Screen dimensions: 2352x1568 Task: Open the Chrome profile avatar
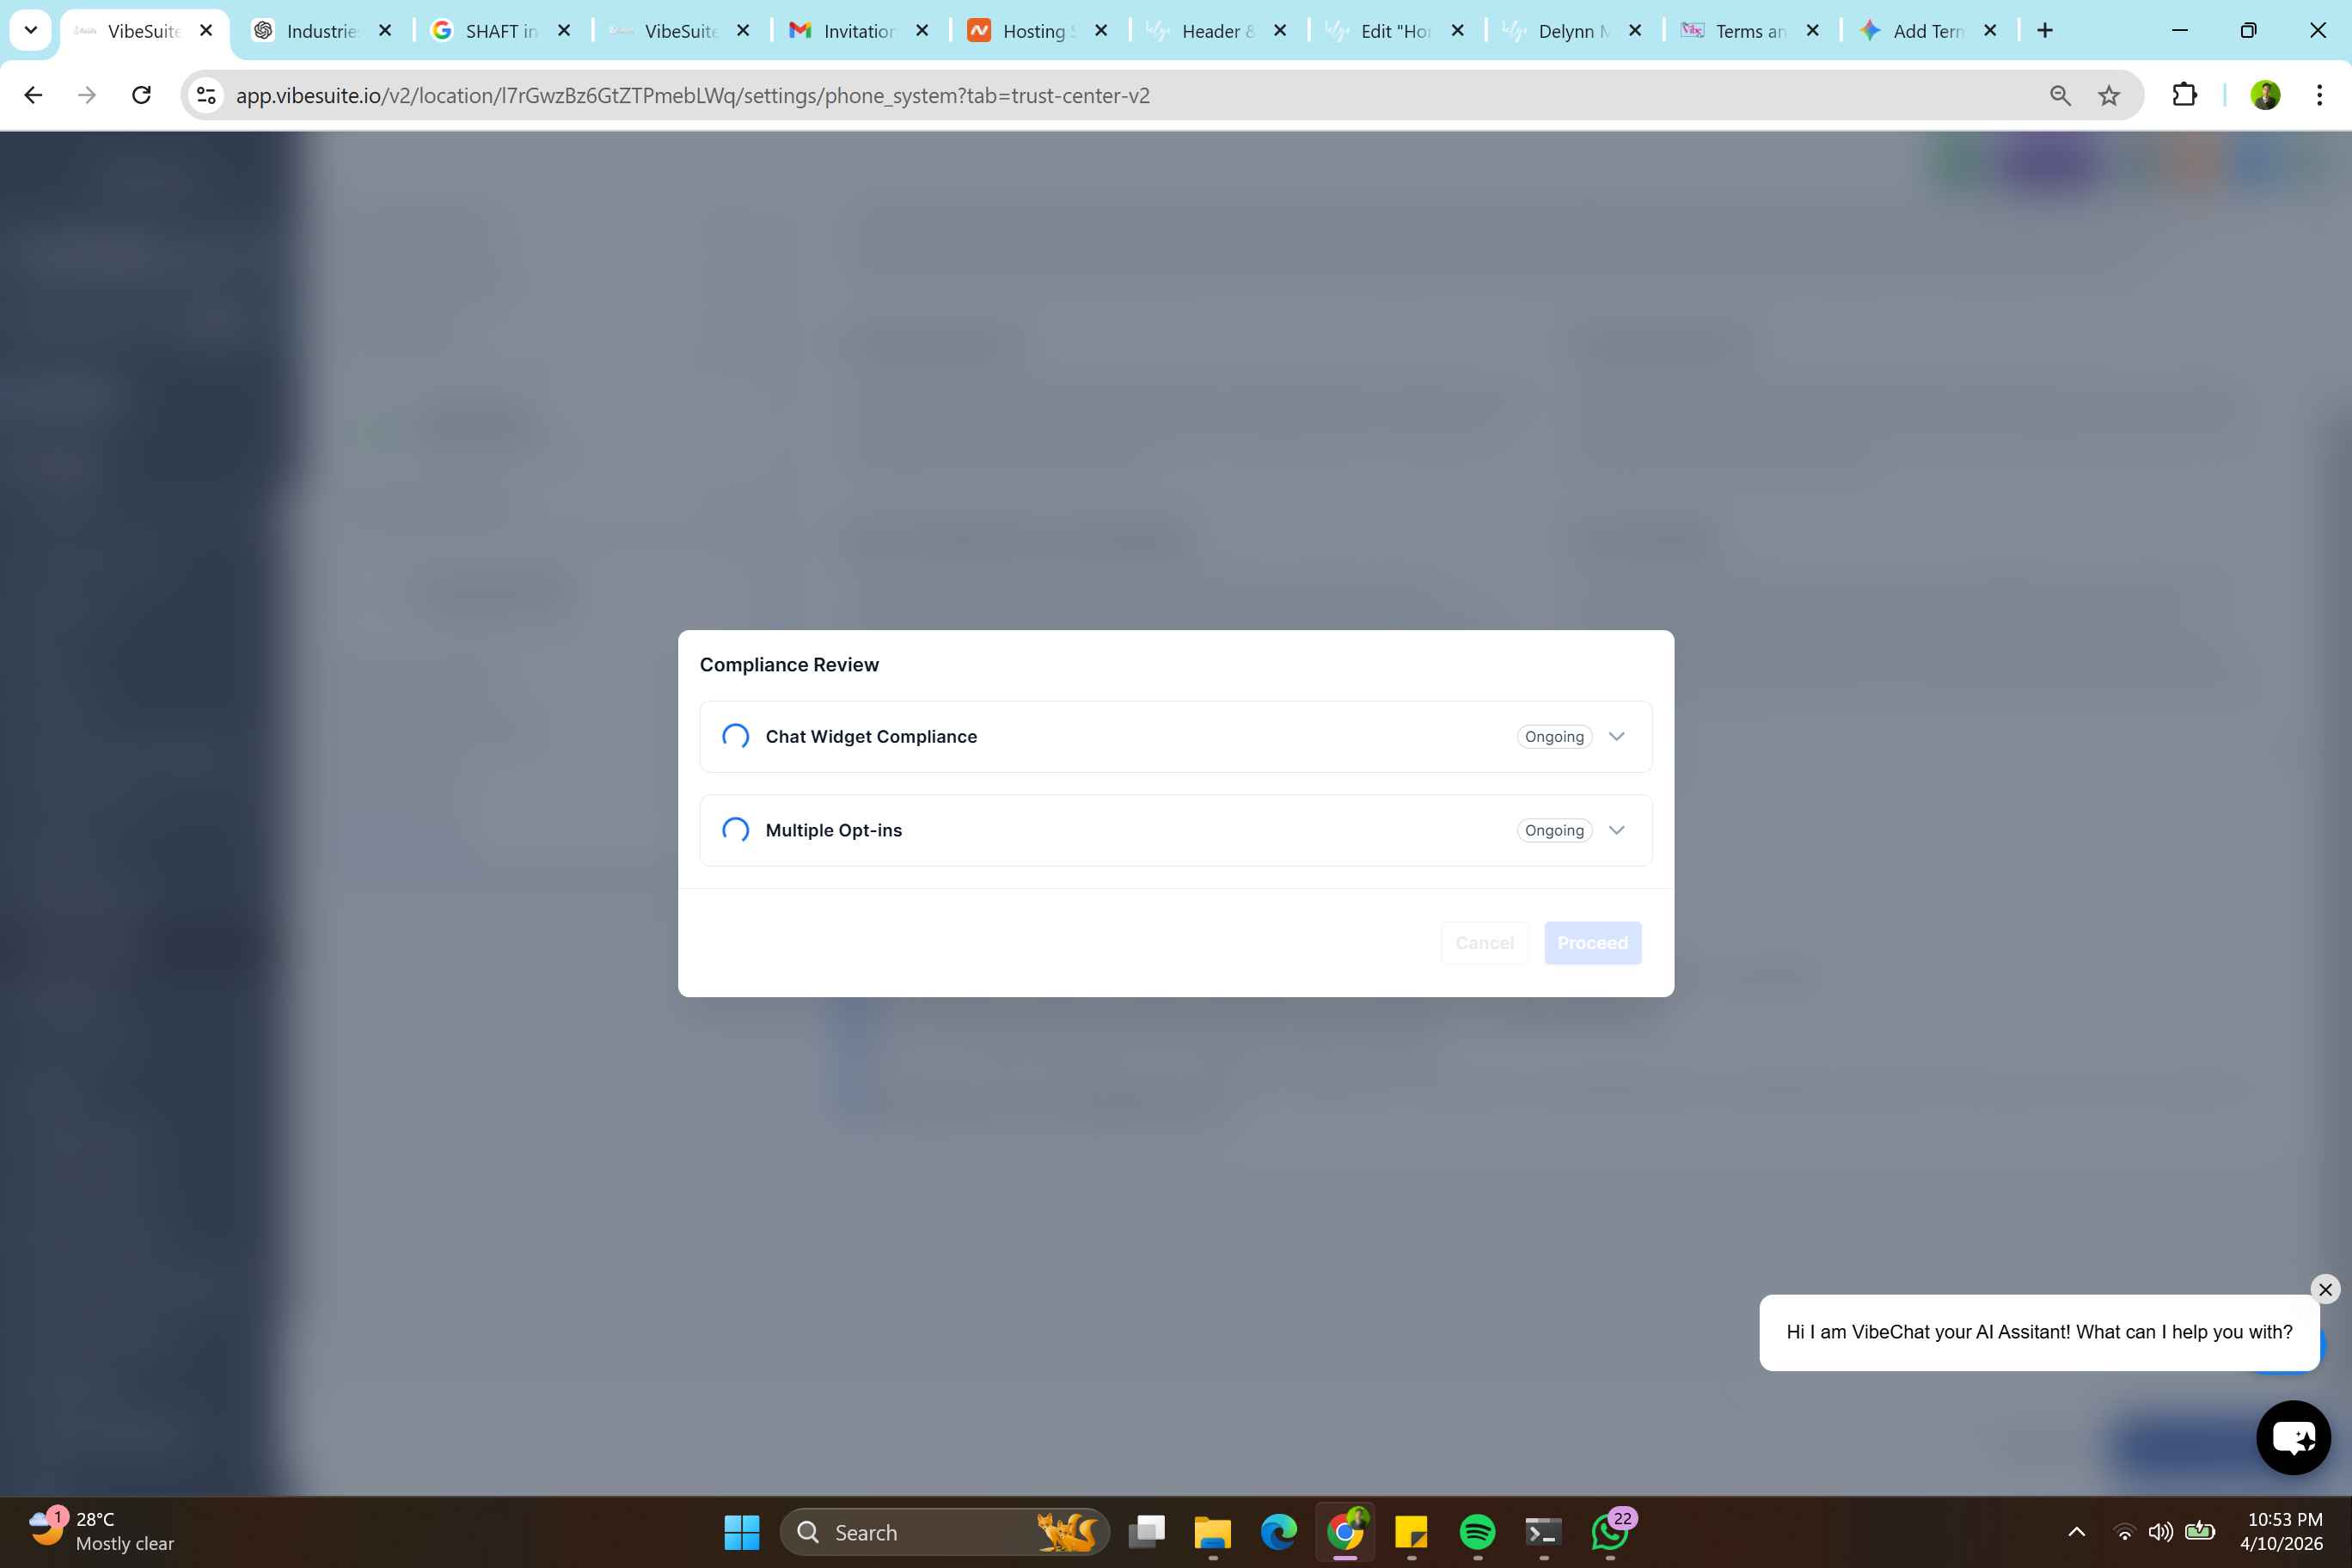point(2265,95)
